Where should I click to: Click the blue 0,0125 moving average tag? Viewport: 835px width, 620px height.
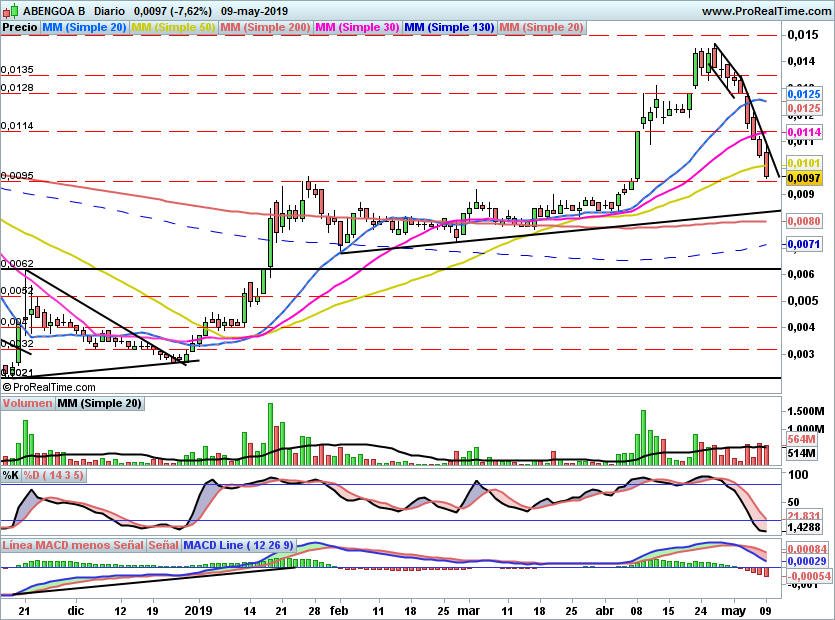[804, 94]
